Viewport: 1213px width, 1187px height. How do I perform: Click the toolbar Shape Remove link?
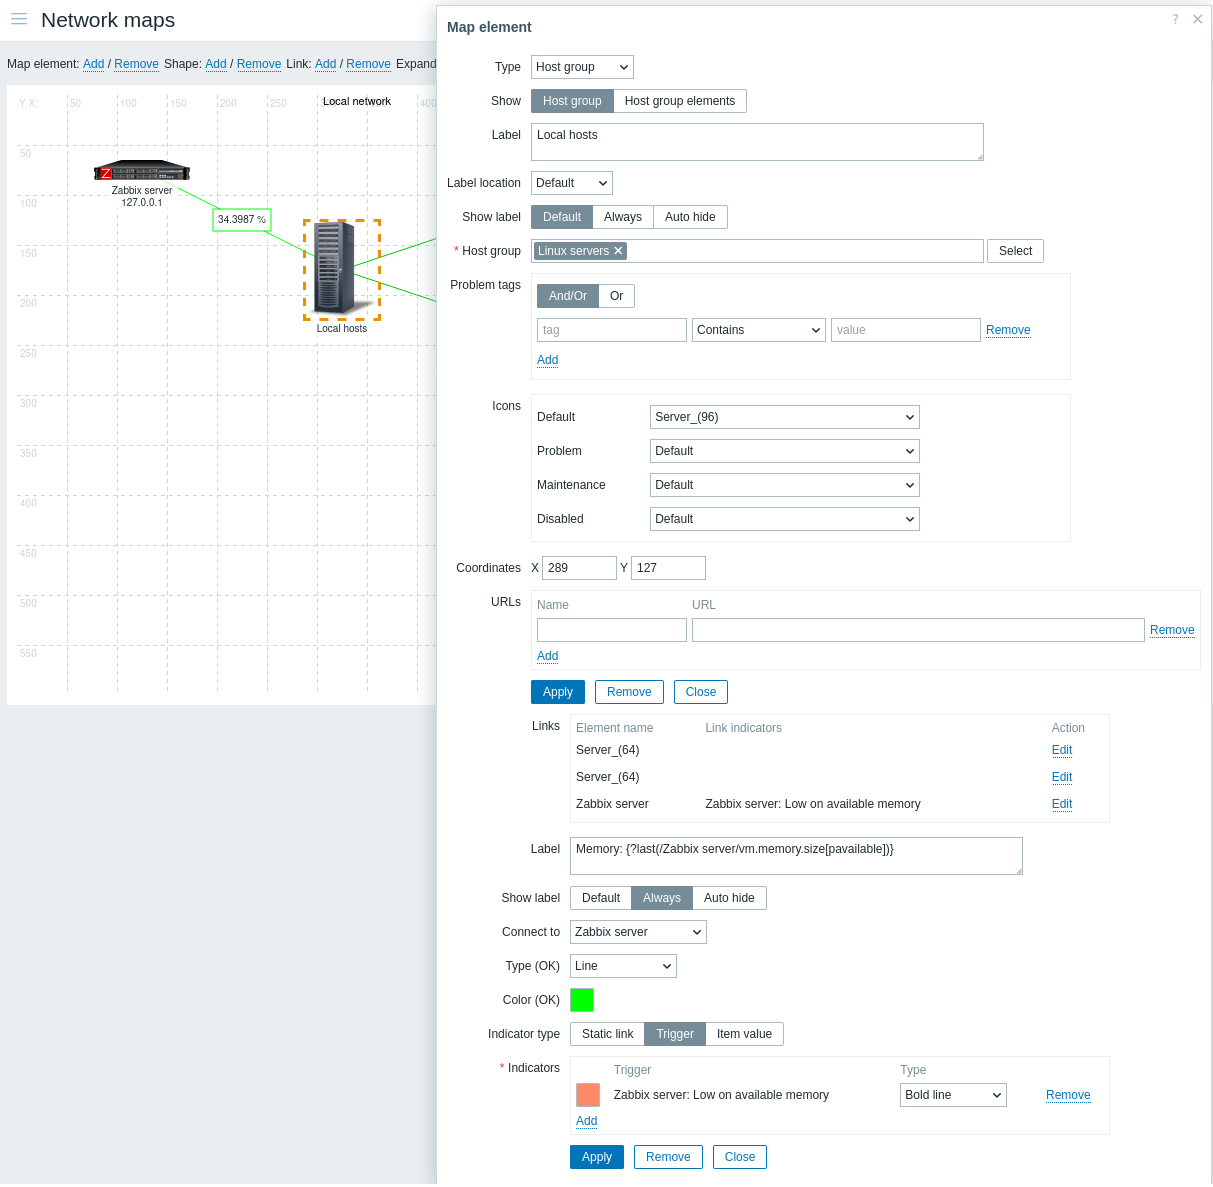coord(259,64)
